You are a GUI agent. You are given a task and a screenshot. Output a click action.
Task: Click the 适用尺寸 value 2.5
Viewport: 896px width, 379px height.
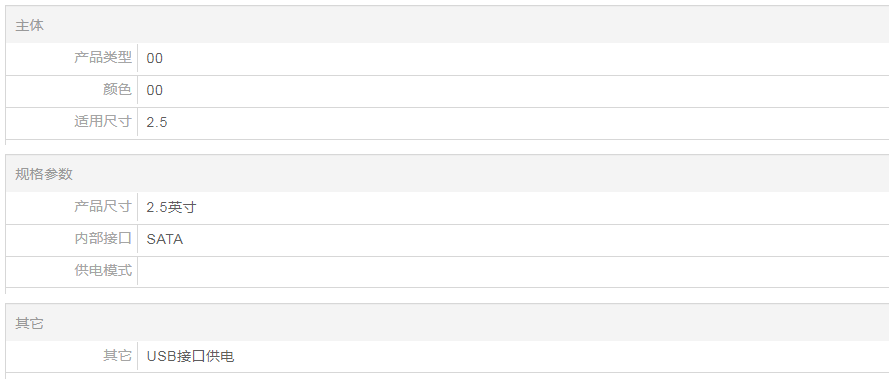coord(157,122)
